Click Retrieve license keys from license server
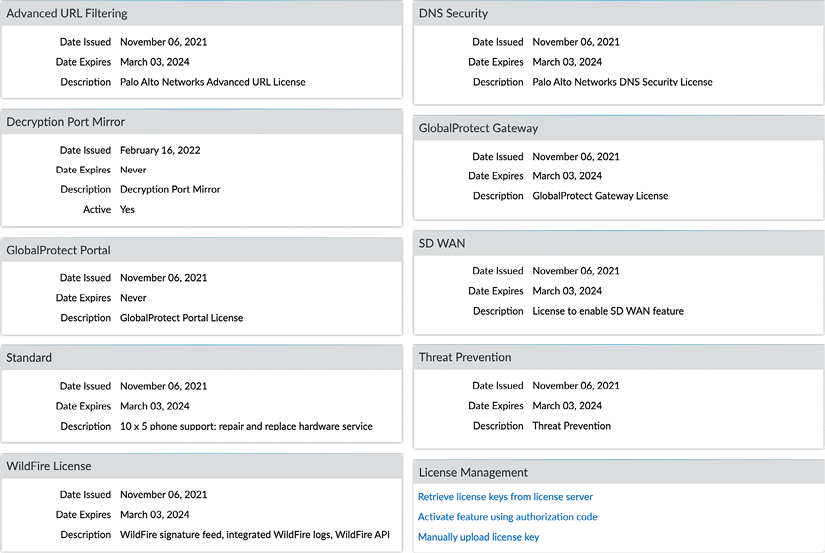 [505, 497]
